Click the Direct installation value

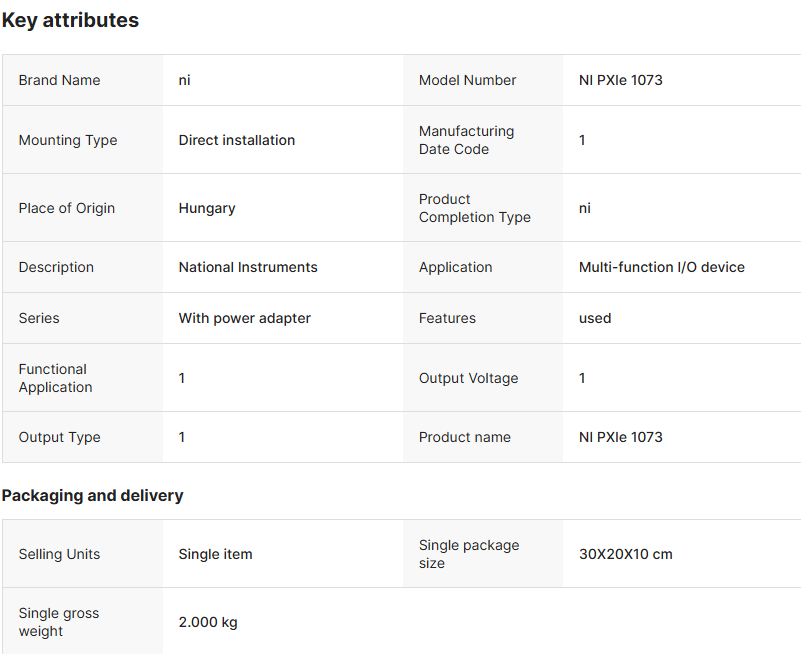(x=236, y=140)
